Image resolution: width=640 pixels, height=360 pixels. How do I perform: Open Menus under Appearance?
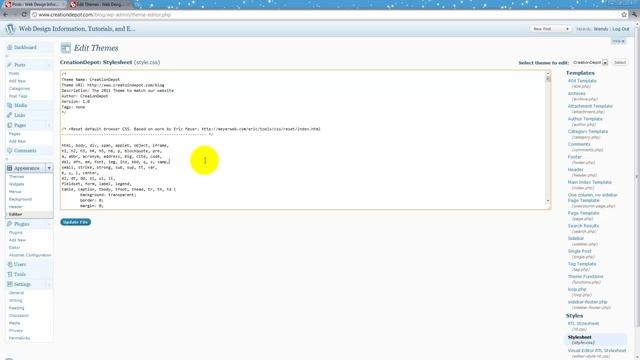[x=15, y=192]
